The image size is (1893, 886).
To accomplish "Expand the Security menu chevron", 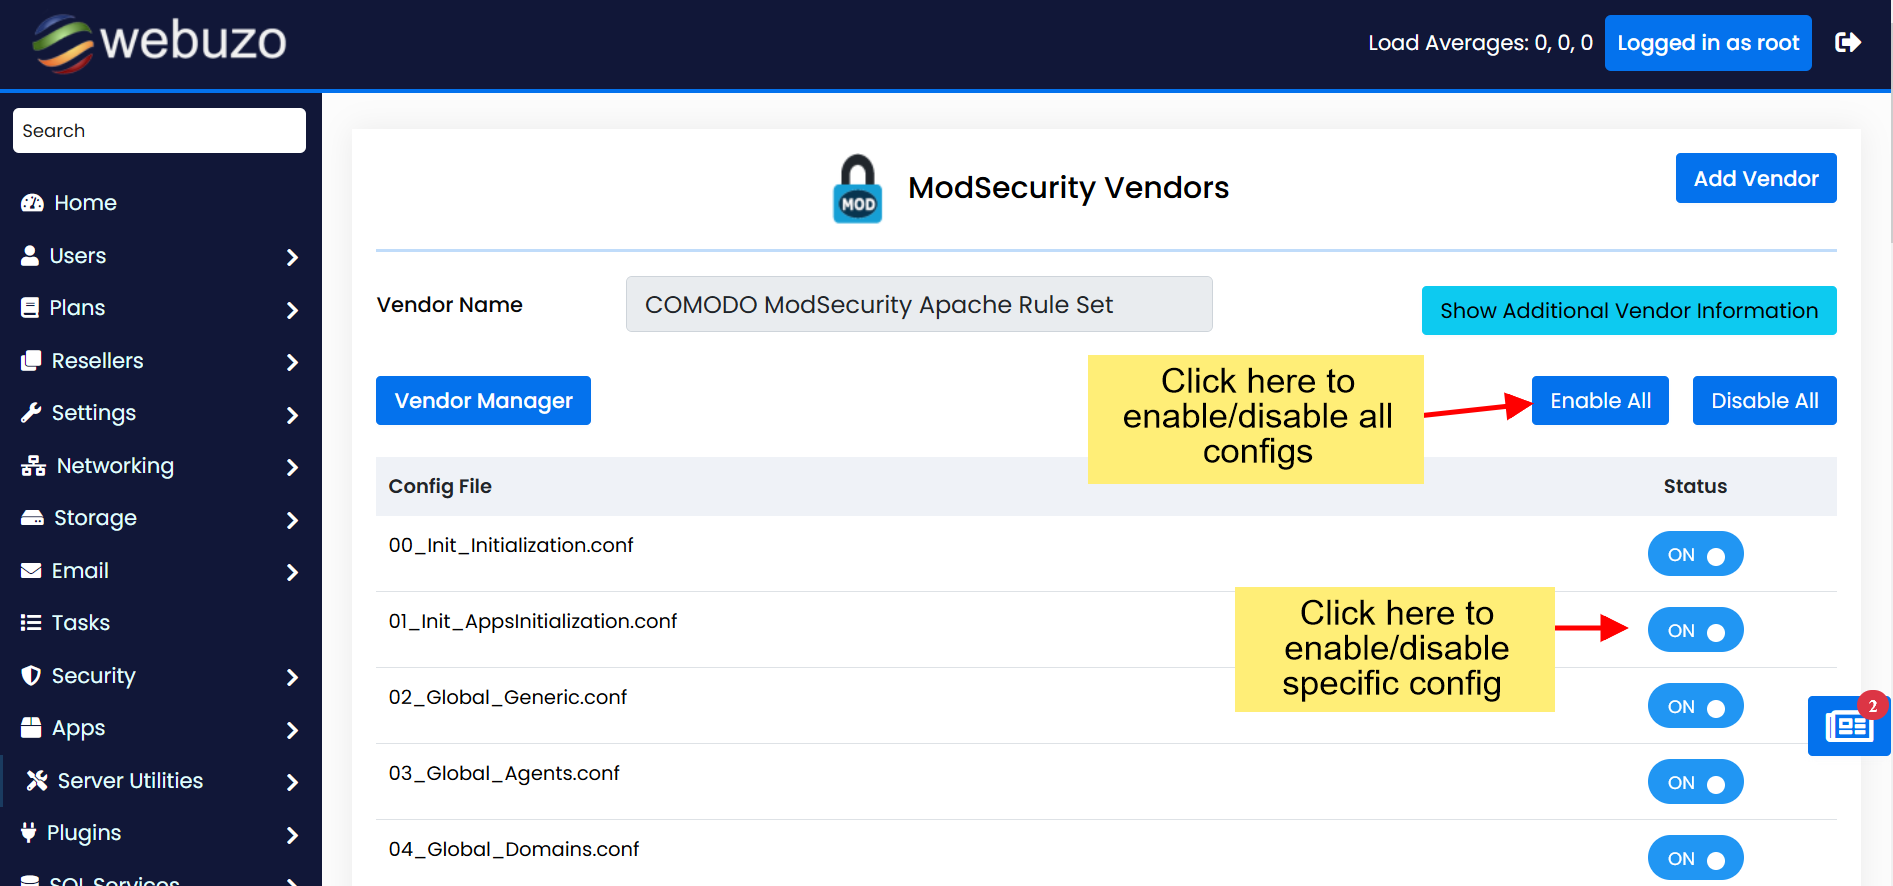I will [x=292, y=677].
